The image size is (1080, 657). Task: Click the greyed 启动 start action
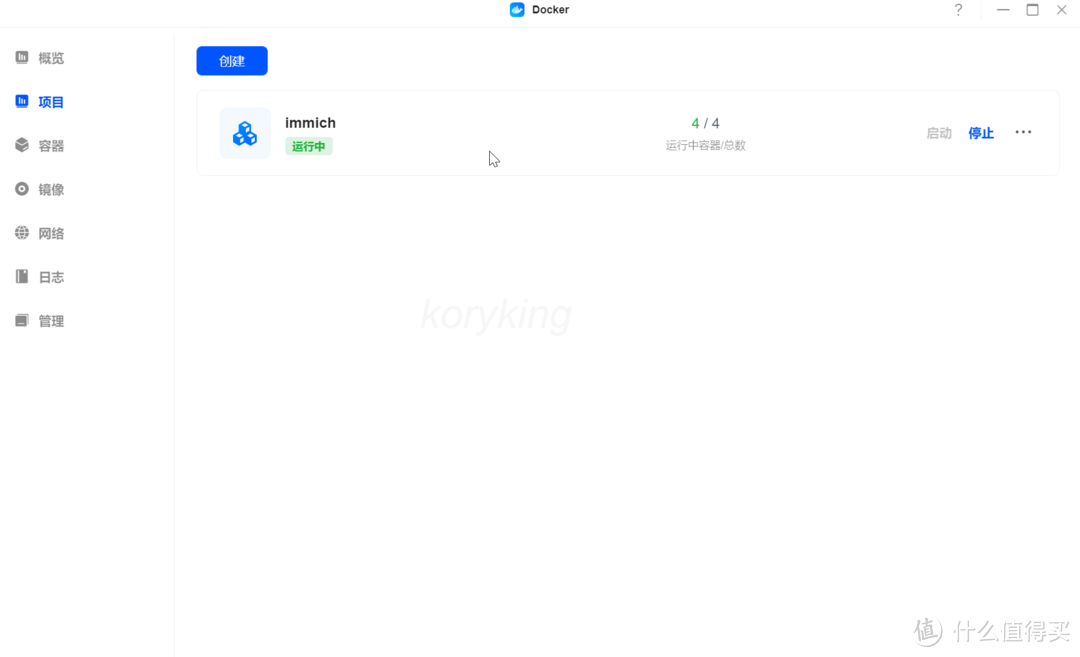(939, 133)
